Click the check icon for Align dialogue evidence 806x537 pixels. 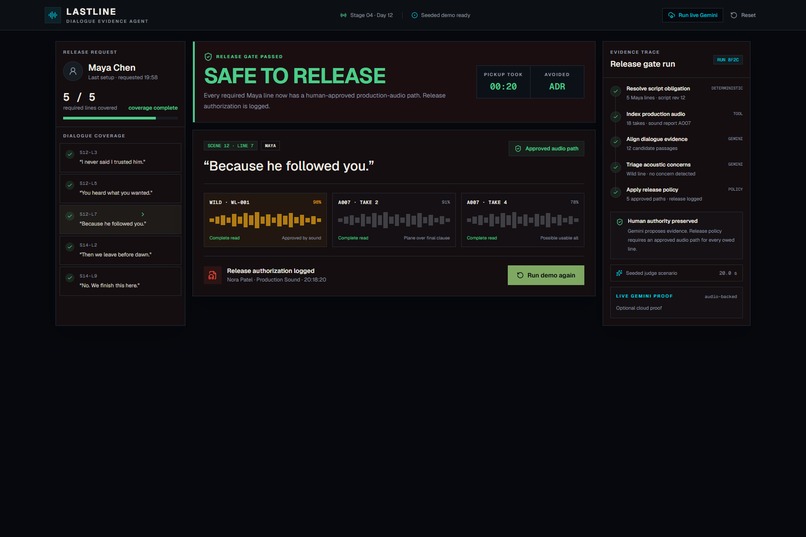615,142
